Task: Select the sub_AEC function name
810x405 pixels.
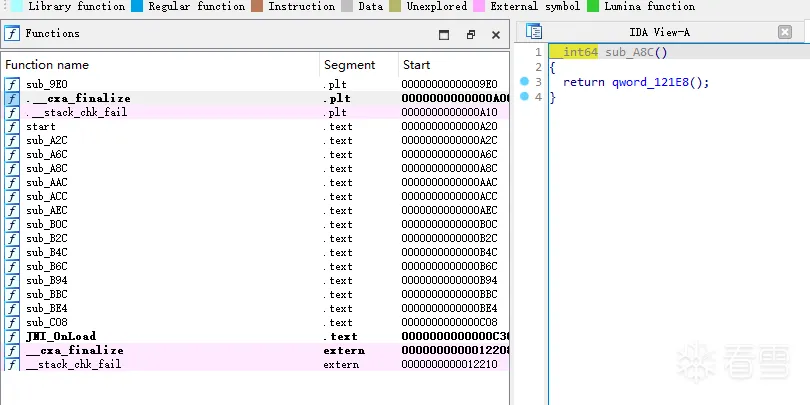Action: pyautogui.click(x=46, y=210)
